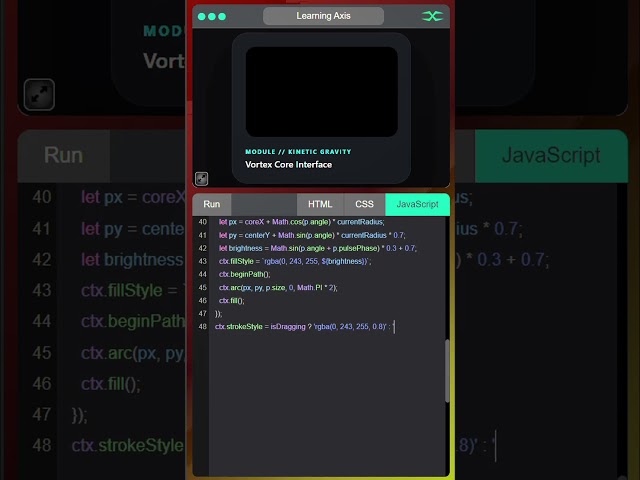Click the Learning Axis logo icon

[x=432, y=16]
